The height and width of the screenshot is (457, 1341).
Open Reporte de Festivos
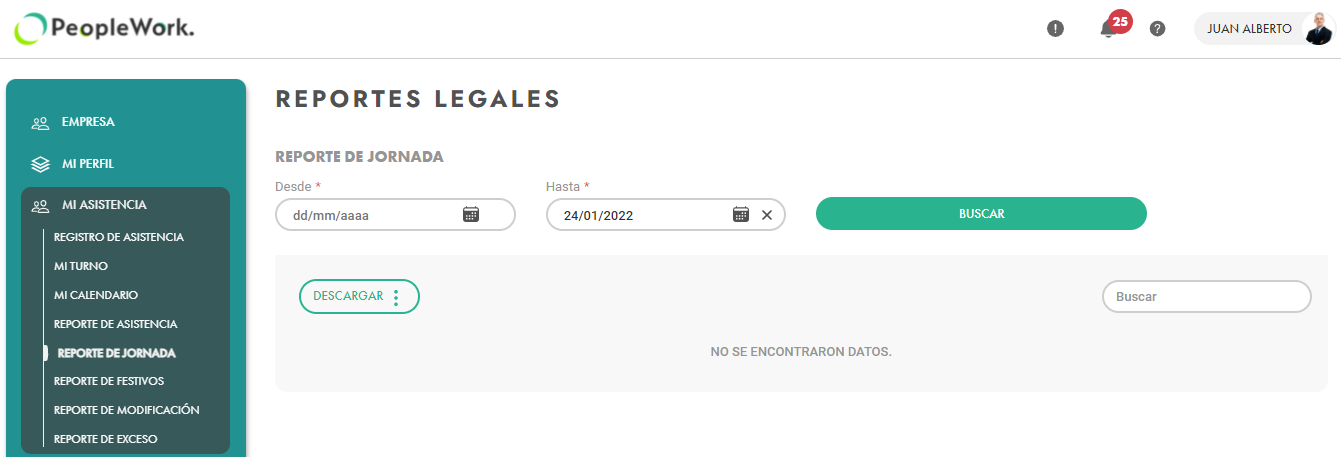109,381
